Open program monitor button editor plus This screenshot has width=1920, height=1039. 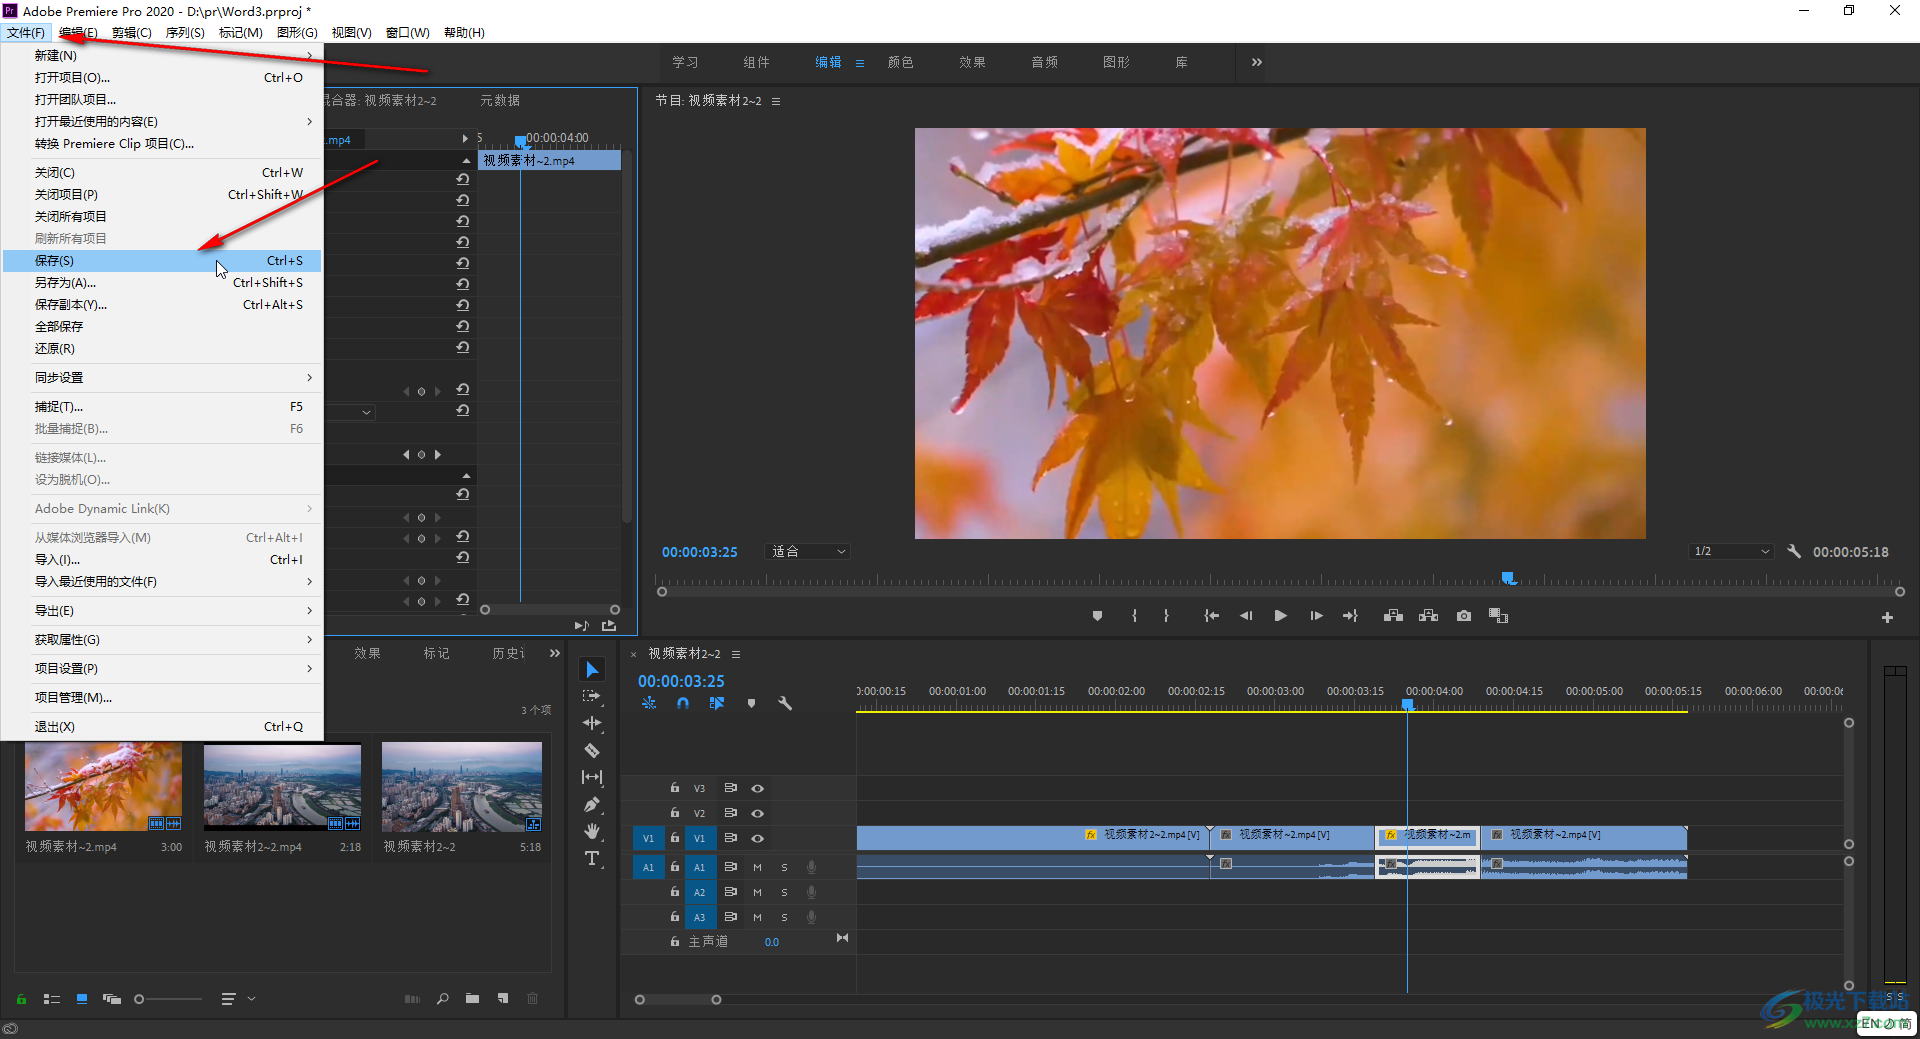(x=1887, y=618)
